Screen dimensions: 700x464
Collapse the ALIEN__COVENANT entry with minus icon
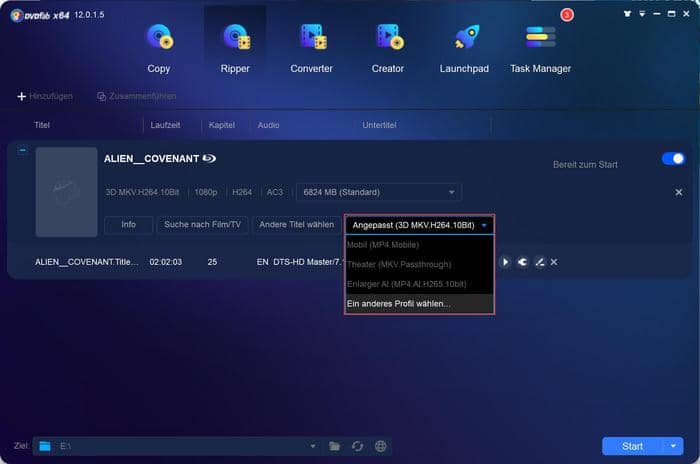click(x=22, y=151)
